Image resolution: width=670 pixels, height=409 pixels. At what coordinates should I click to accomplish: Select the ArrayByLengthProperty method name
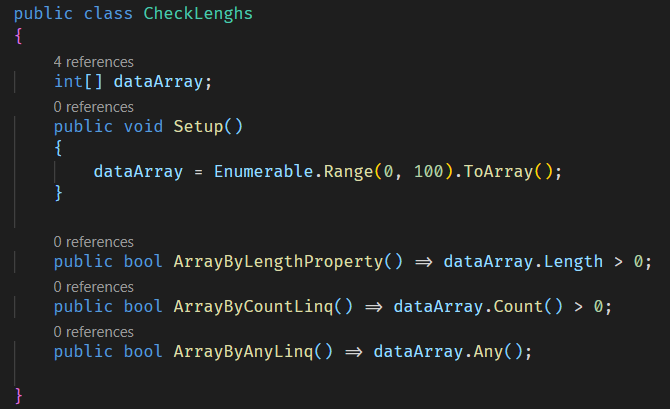pos(278,262)
